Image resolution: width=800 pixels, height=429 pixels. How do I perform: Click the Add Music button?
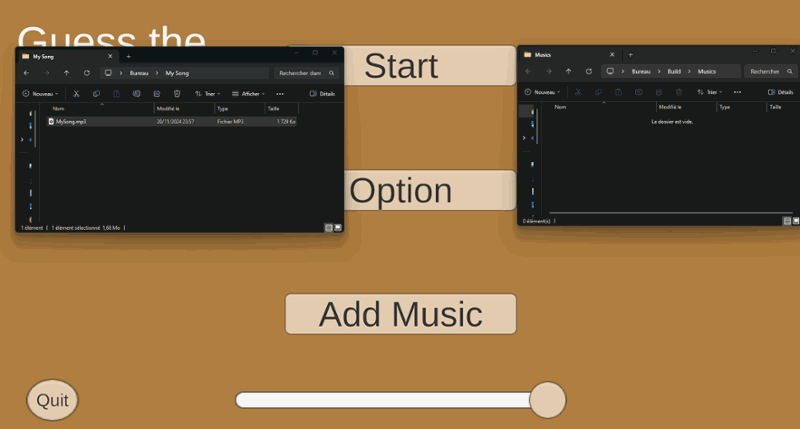click(401, 314)
